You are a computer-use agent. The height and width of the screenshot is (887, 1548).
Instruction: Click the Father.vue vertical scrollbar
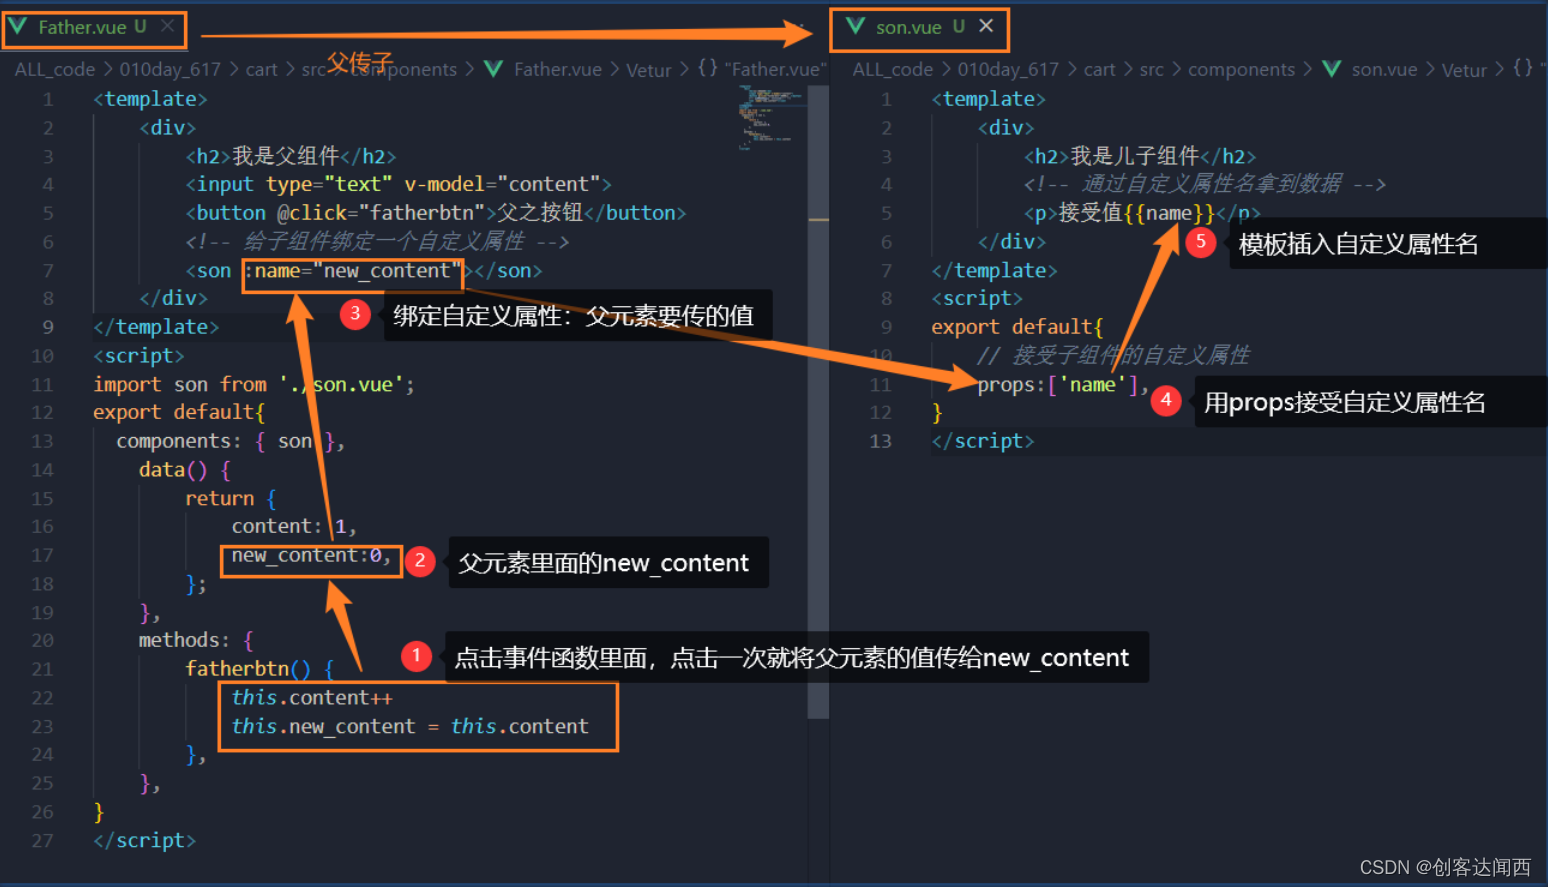818,402
